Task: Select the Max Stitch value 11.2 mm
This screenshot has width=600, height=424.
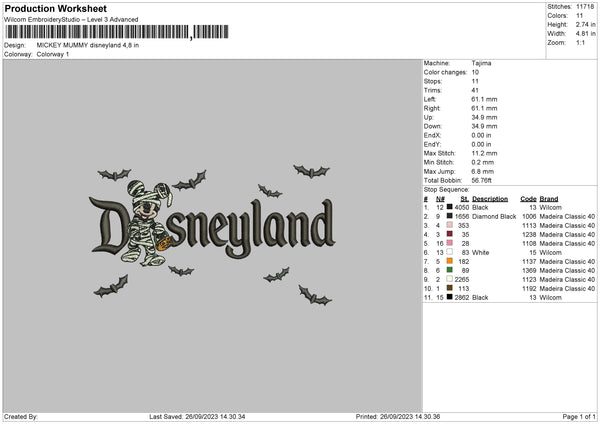Action: pyautogui.click(x=484, y=153)
